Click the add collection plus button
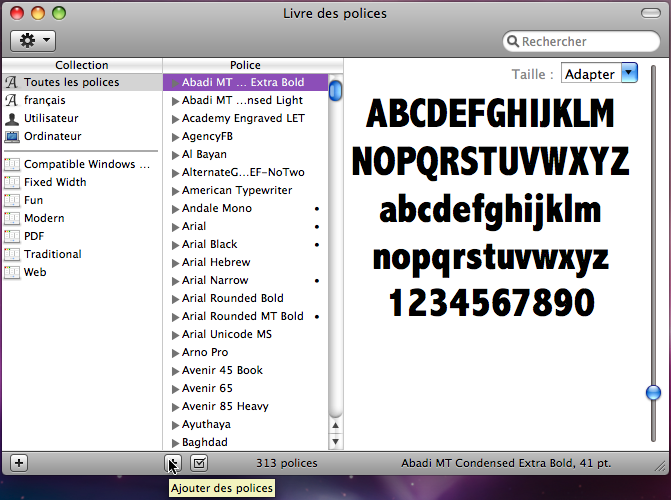Image resolution: width=671 pixels, height=500 pixels. tap(19, 462)
